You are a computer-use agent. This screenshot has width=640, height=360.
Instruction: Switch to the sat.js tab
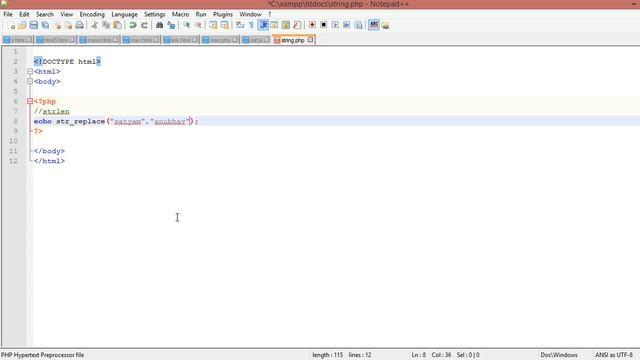(x=256, y=40)
